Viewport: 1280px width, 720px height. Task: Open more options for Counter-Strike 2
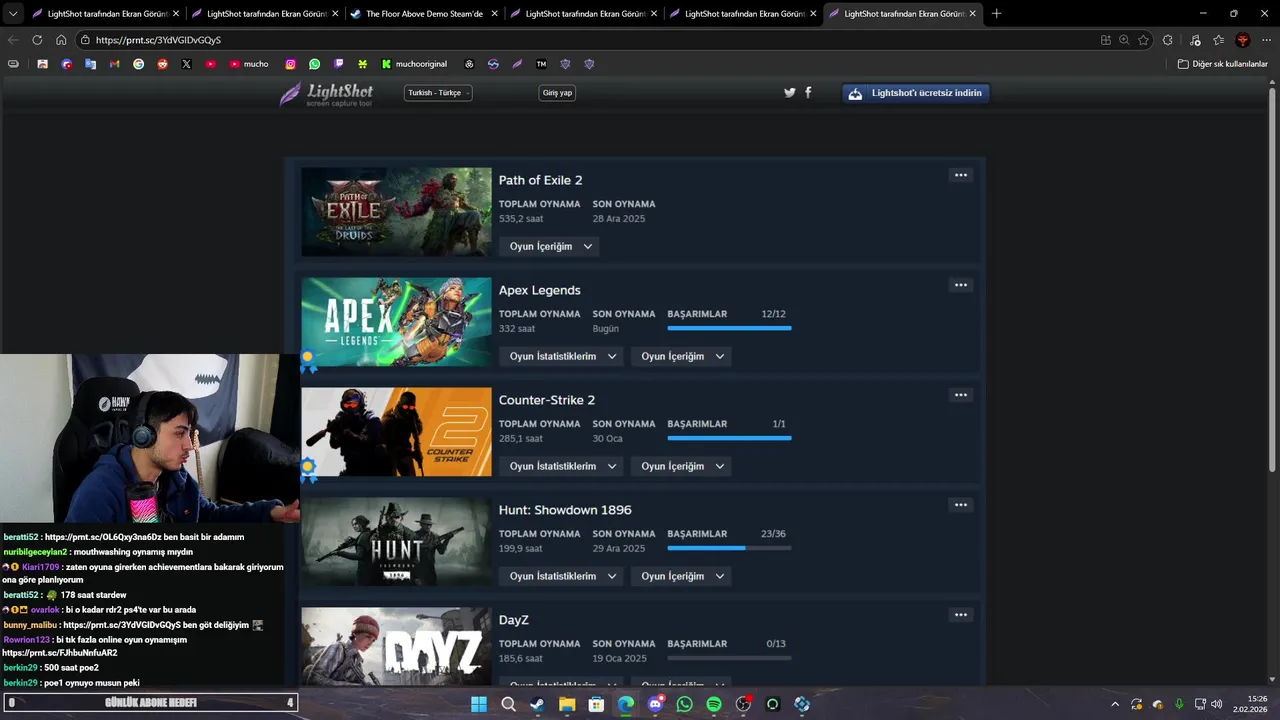coord(961,395)
